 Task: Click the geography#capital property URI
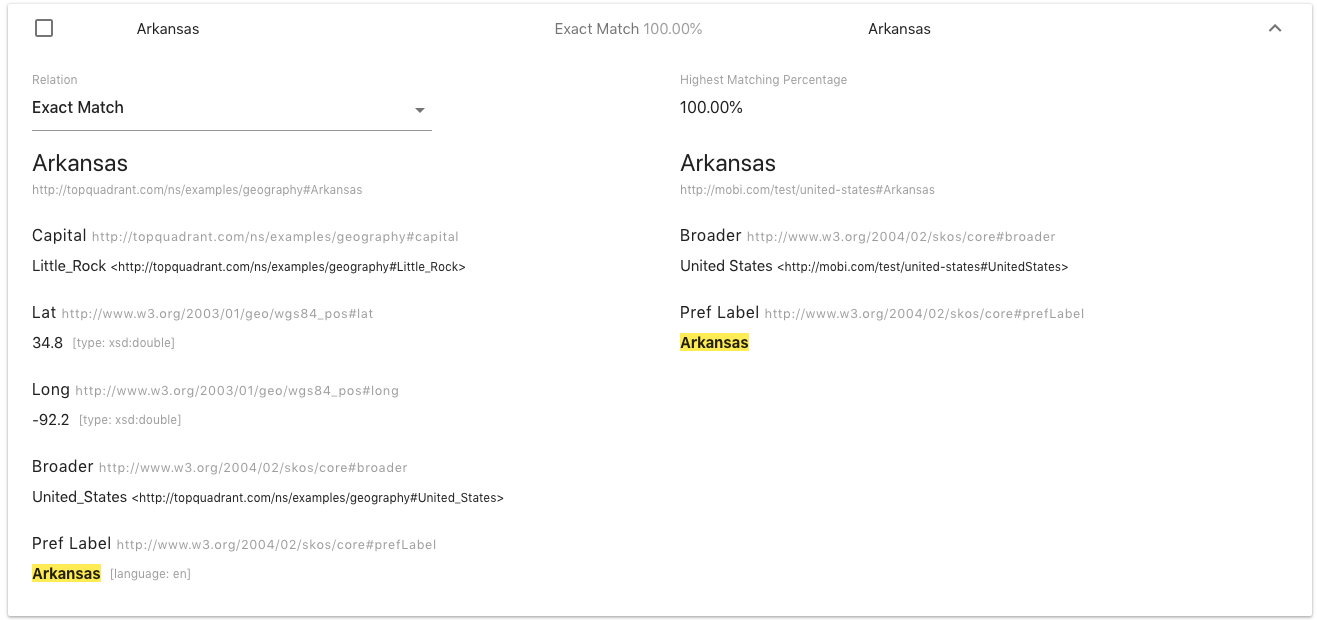tap(275, 237)
